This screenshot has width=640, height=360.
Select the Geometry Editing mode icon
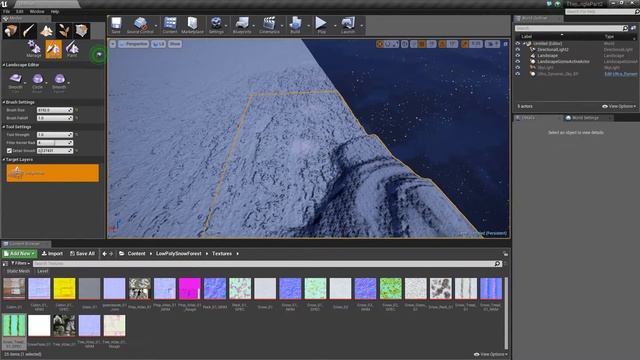click(81, 31)
